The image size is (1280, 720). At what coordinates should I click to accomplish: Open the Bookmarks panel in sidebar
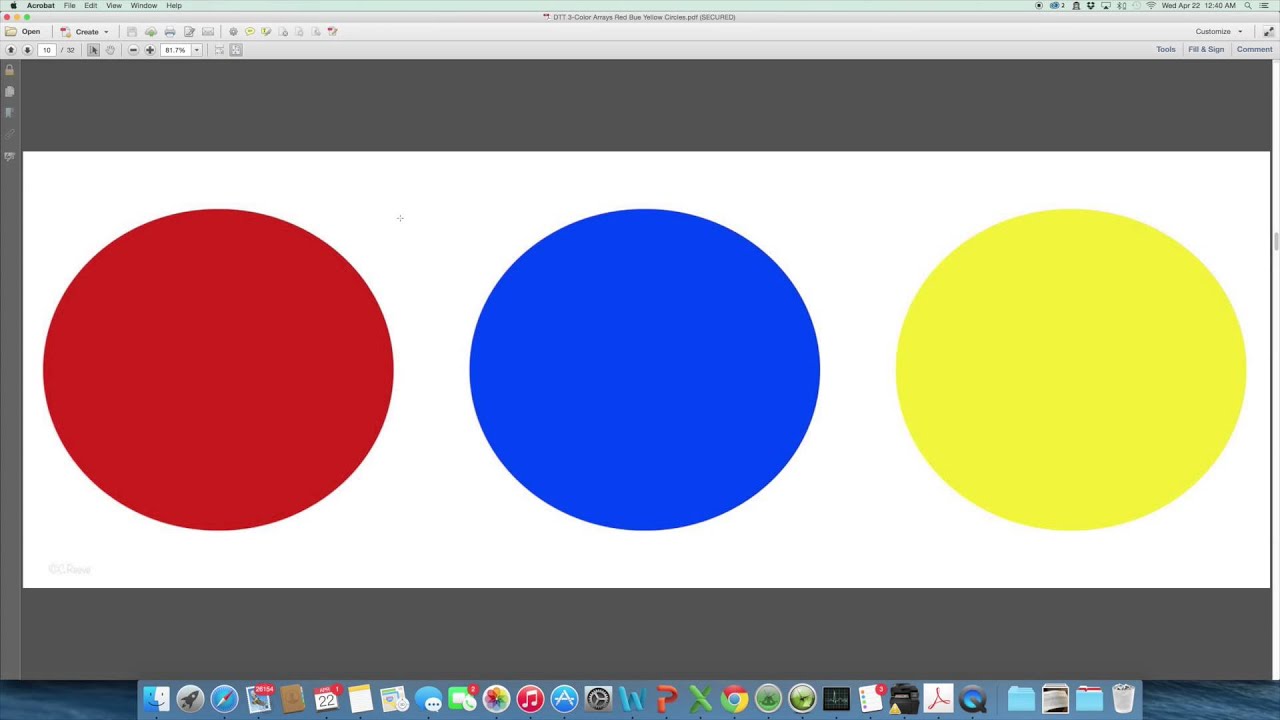[x=10, y=113]
